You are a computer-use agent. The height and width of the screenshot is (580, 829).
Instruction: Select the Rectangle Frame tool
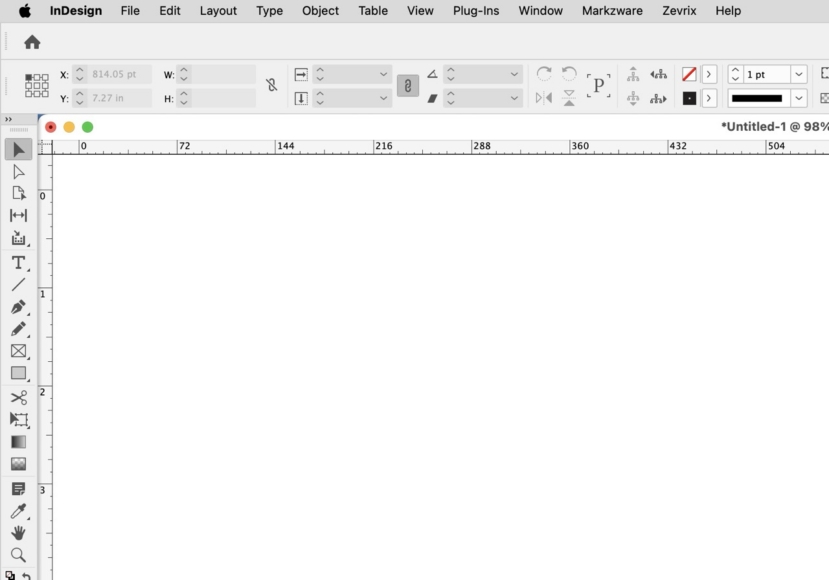19,351
